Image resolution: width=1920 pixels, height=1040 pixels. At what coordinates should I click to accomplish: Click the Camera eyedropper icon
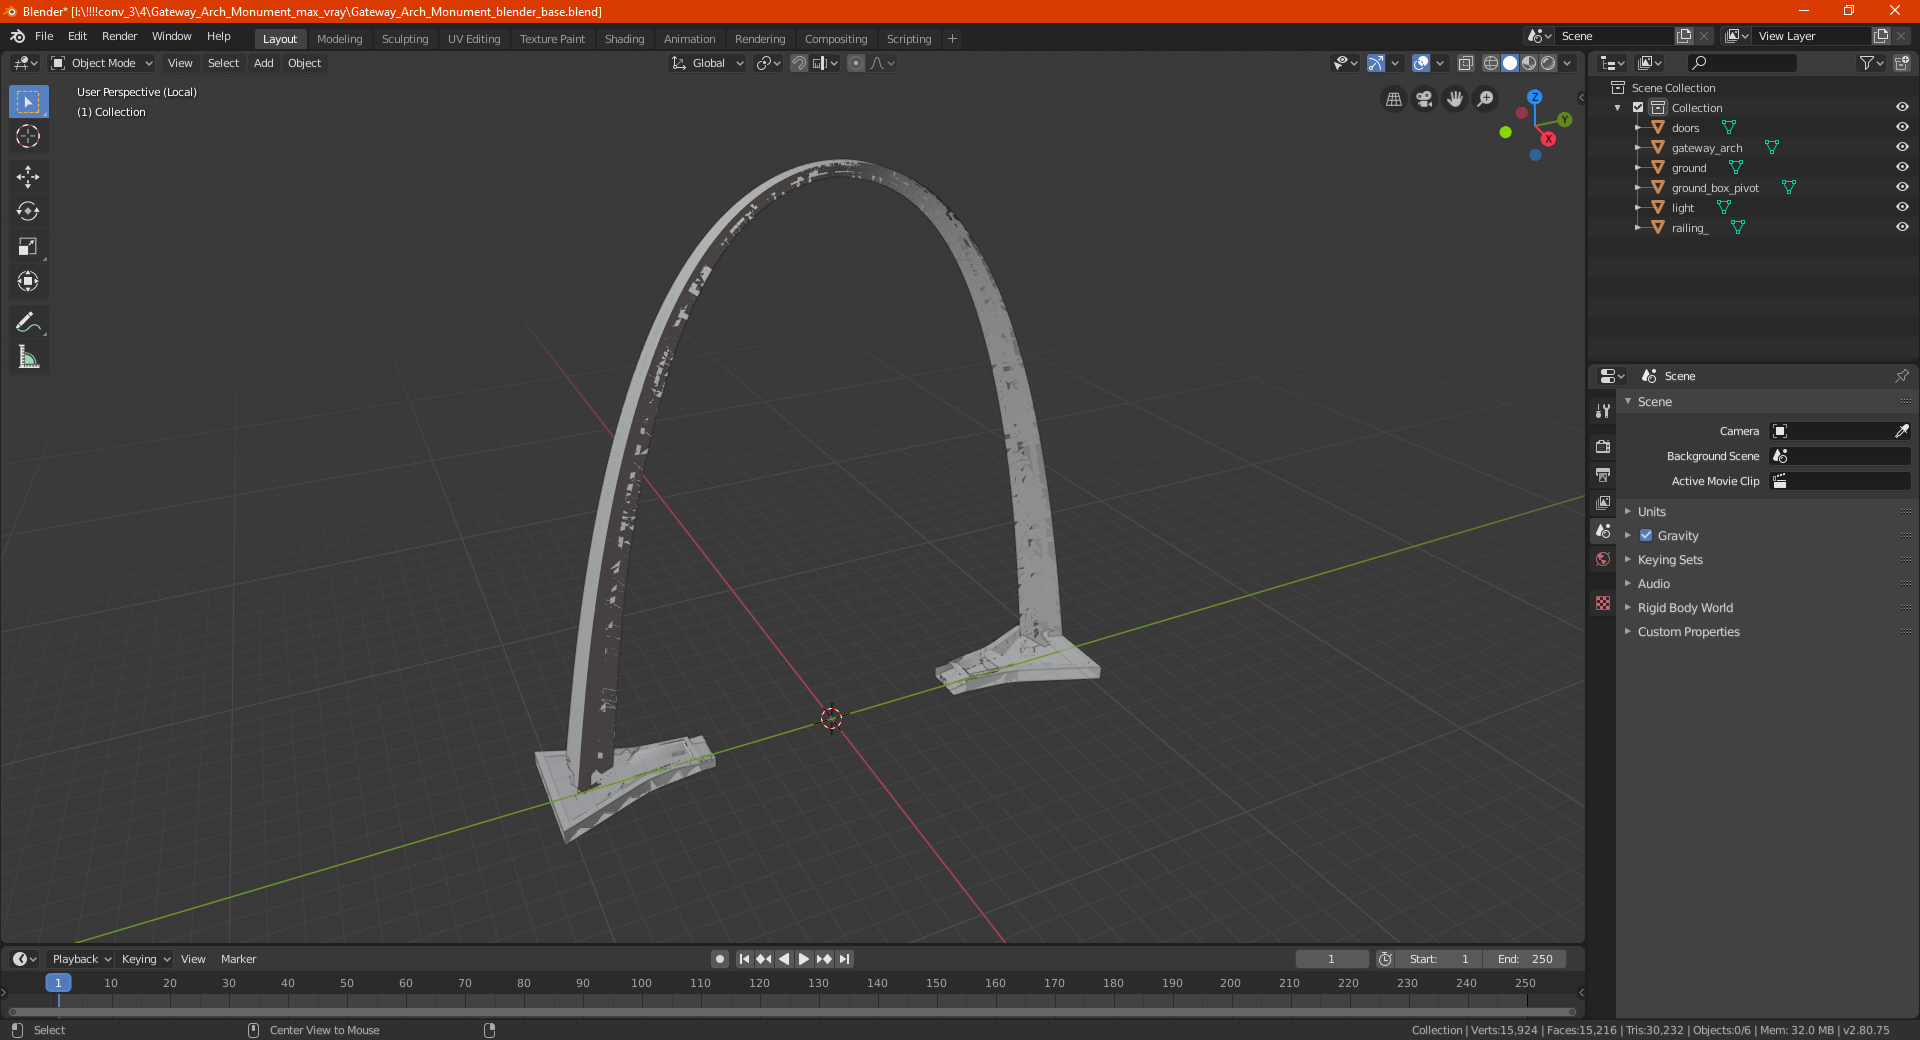pos(1901,431)
